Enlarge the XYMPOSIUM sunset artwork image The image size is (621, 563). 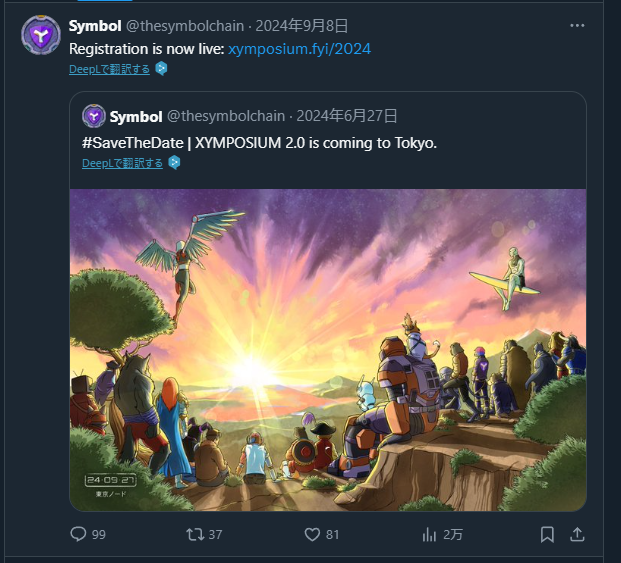click(327, 349)
